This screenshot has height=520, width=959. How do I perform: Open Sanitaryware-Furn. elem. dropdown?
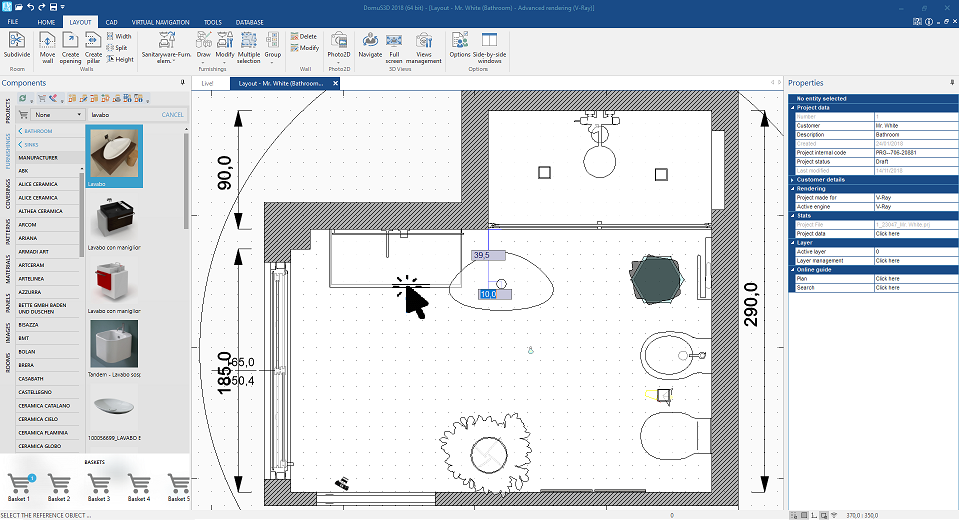point(166,48)
